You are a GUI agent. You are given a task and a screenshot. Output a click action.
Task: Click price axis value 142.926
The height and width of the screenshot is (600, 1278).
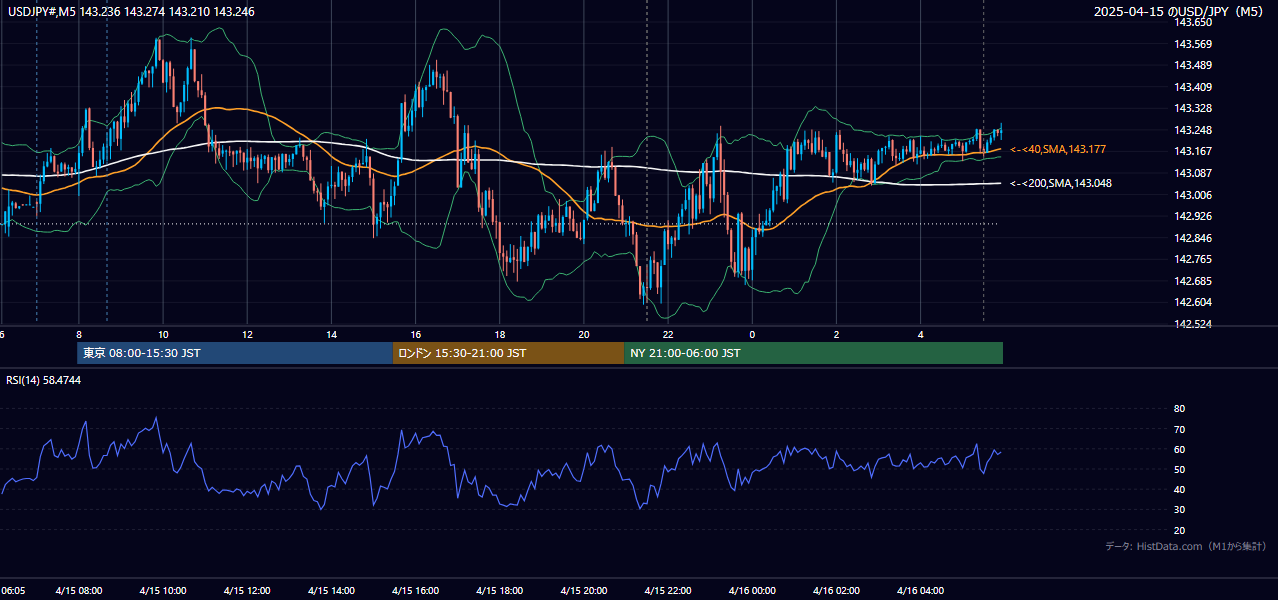click(x=1192, y=216)
